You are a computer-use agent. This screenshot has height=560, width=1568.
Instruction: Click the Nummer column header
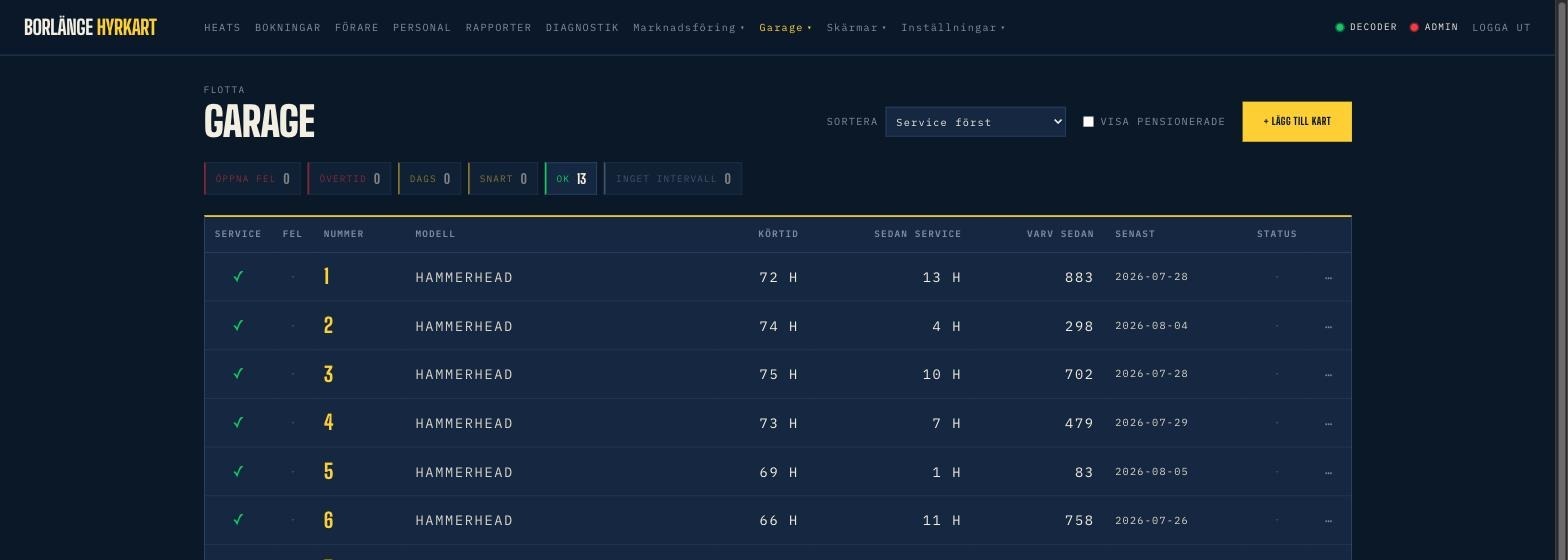(344, 234)
